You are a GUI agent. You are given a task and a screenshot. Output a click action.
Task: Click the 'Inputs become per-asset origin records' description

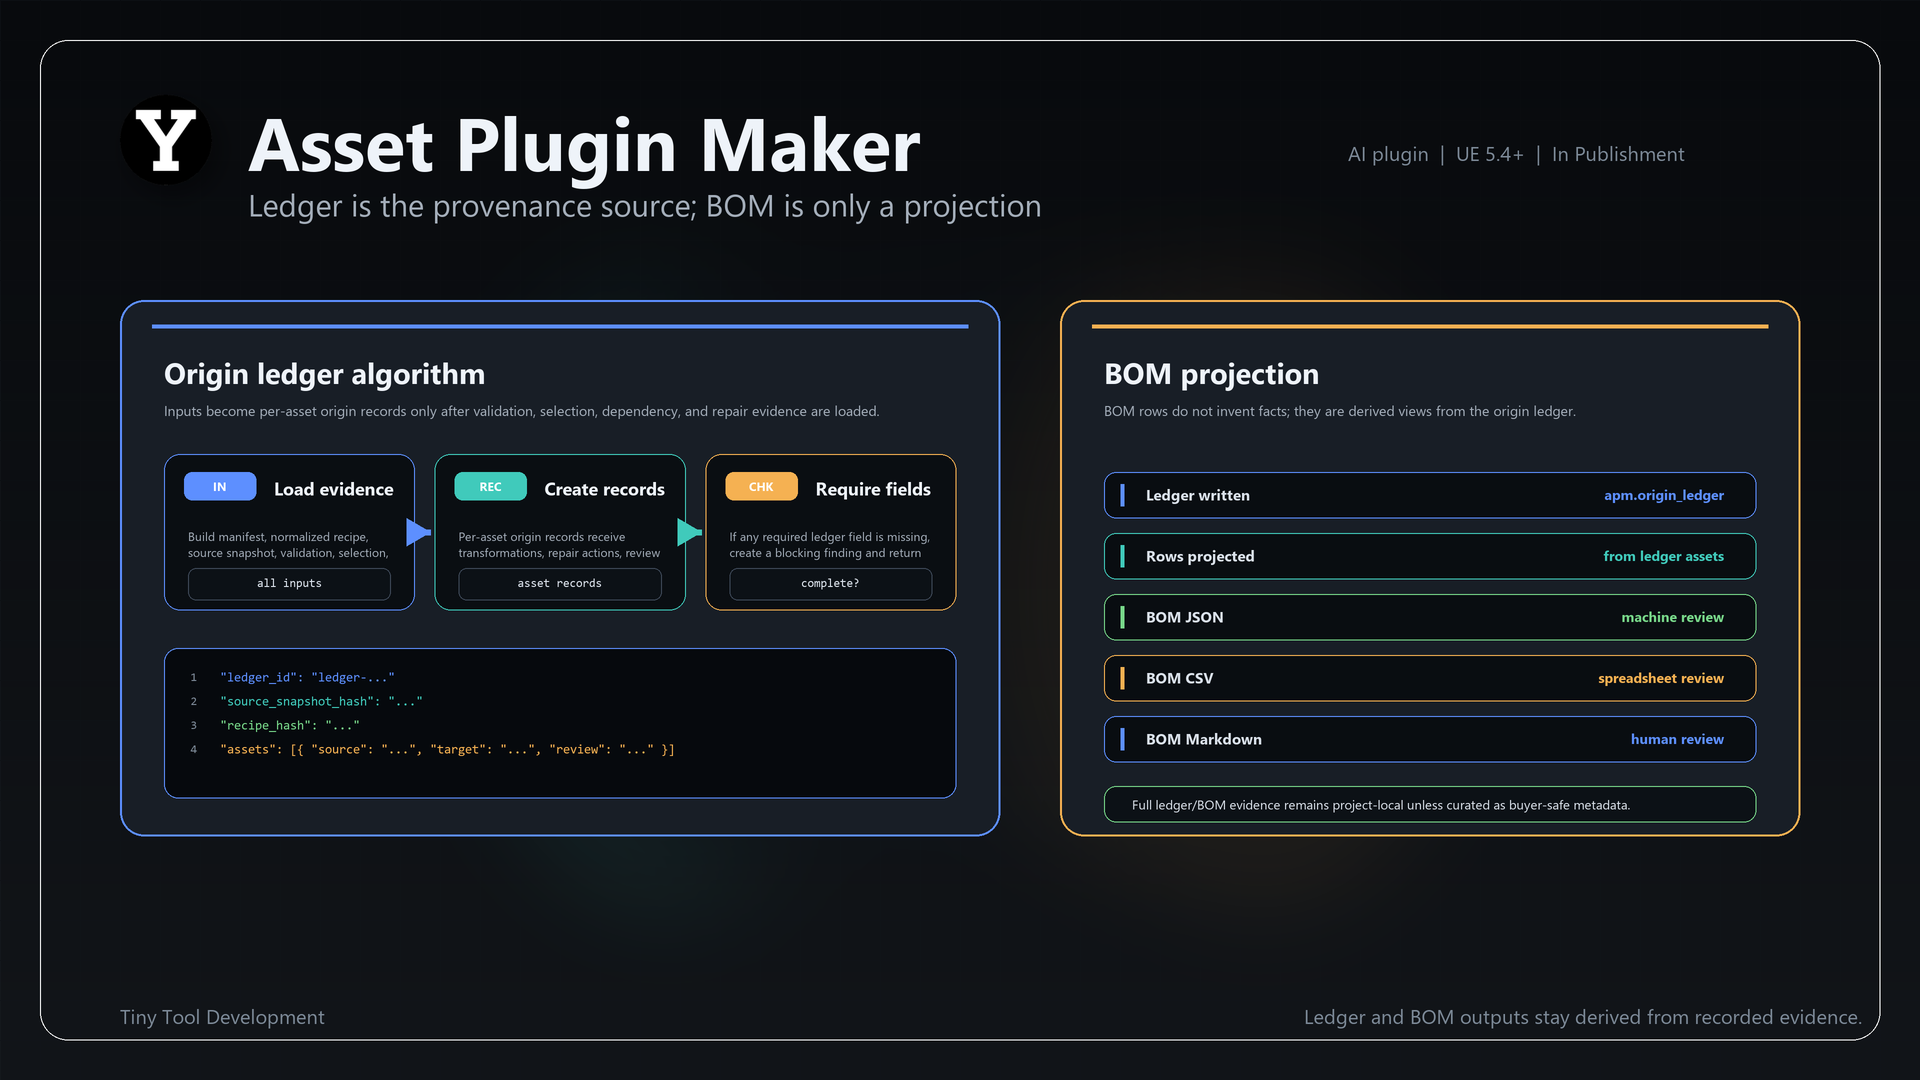522,411
